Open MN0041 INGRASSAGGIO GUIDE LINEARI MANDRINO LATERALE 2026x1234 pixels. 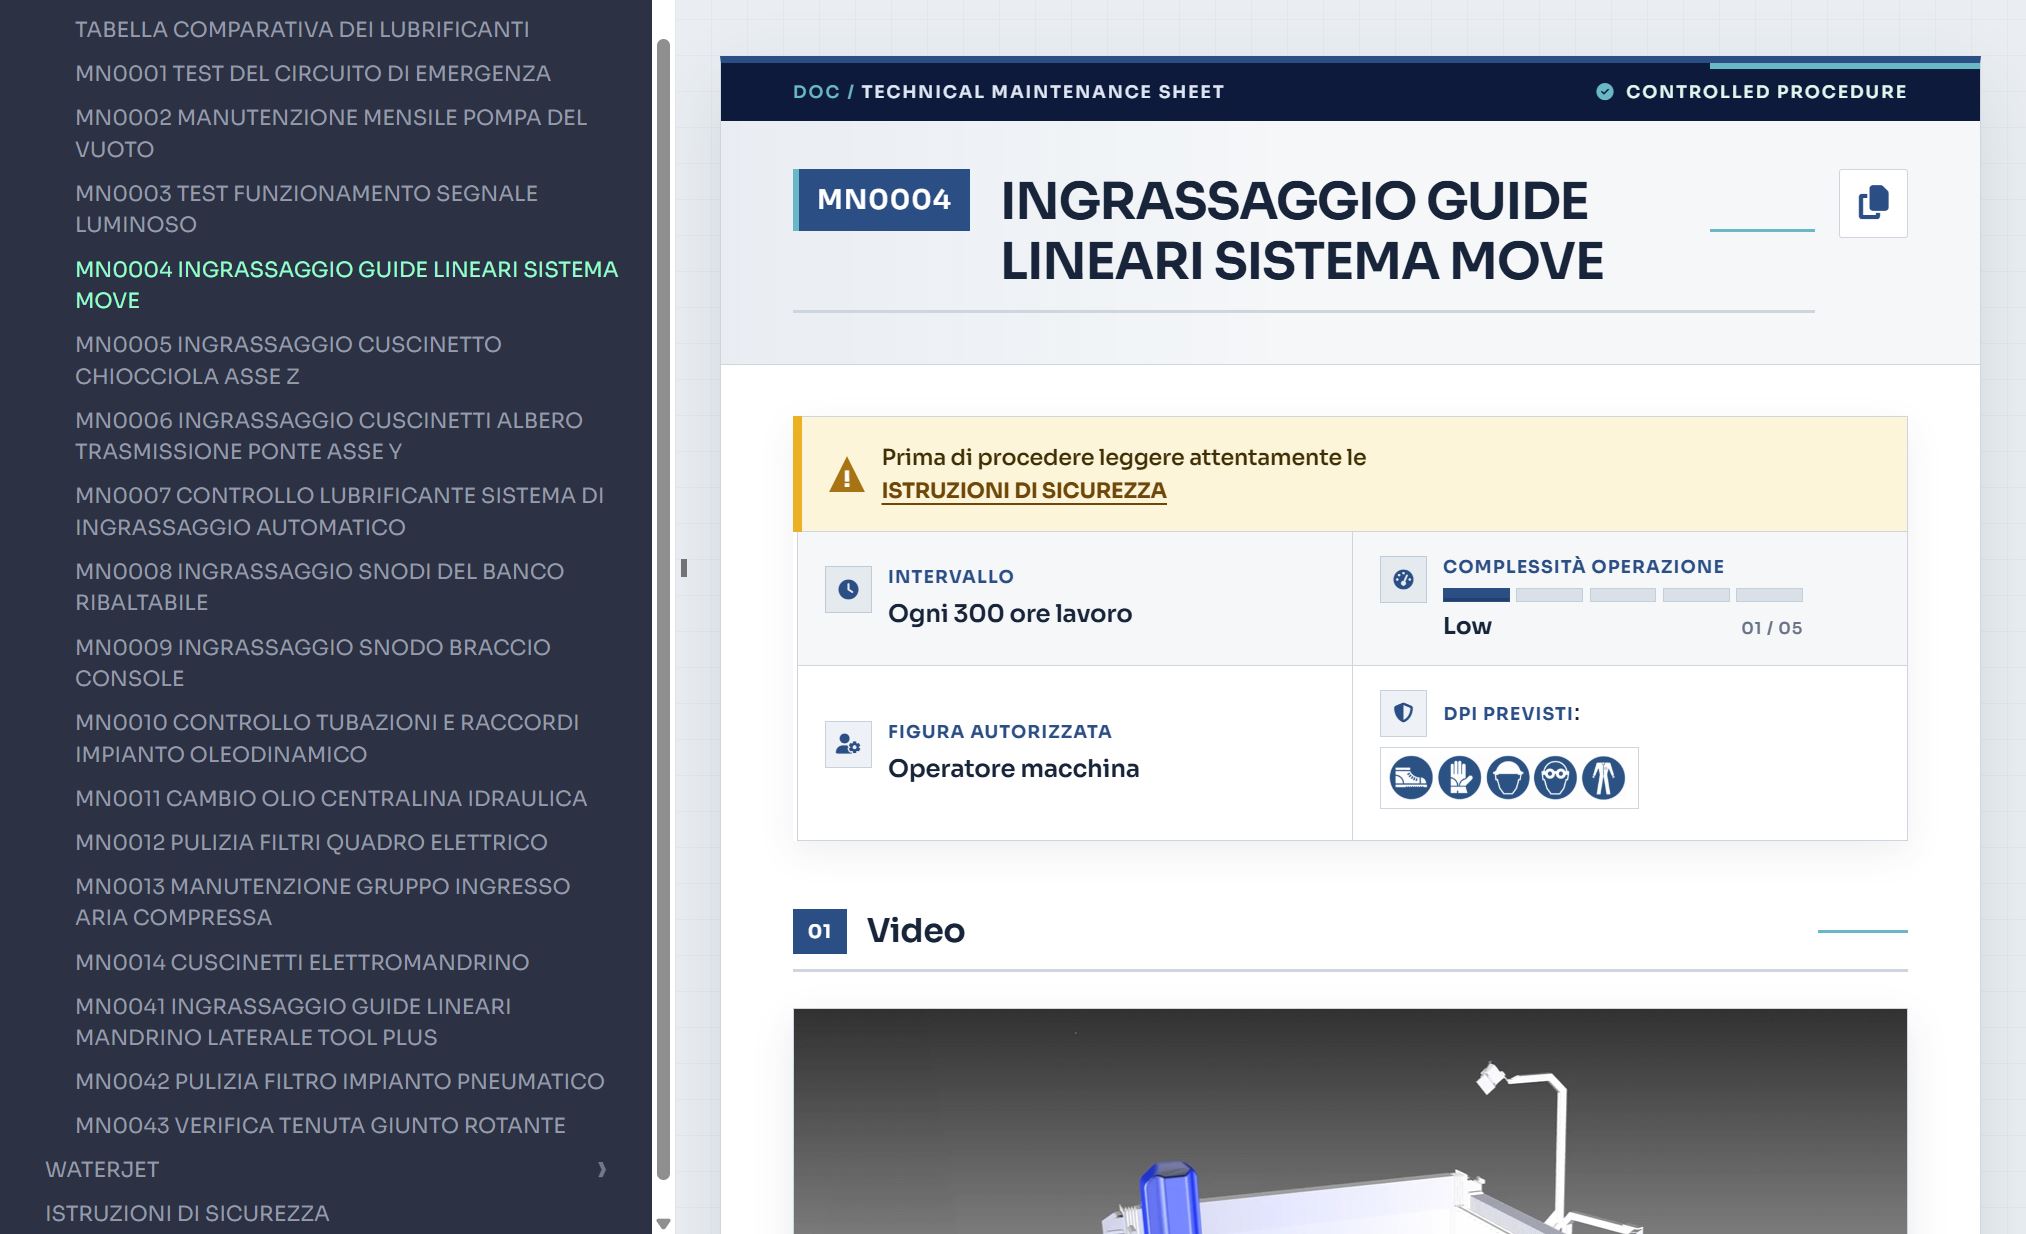tap(293, 1021)
